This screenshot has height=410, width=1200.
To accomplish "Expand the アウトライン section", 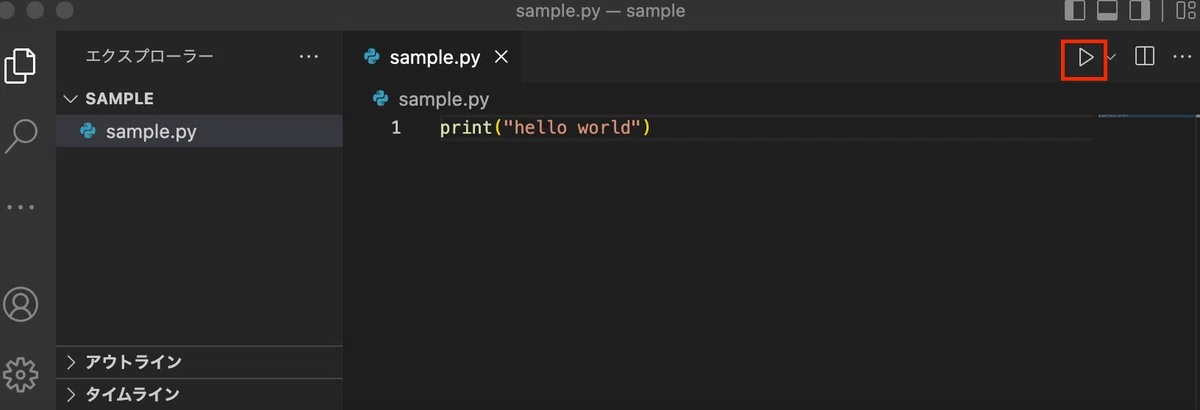I will pos(199,362).
